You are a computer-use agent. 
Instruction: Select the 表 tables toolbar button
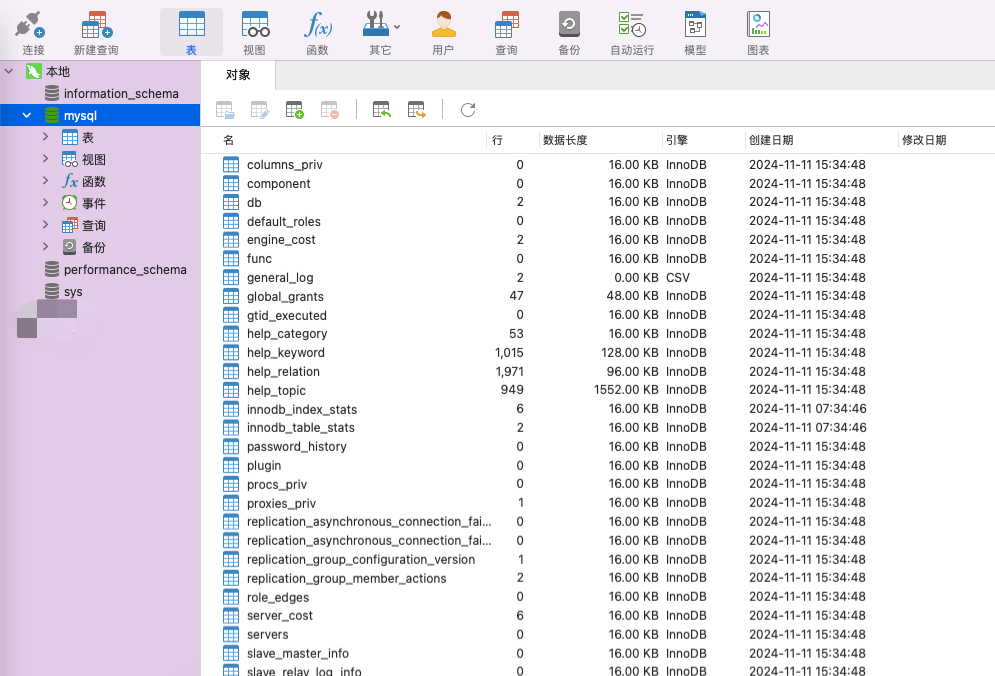tap(191, 32)
